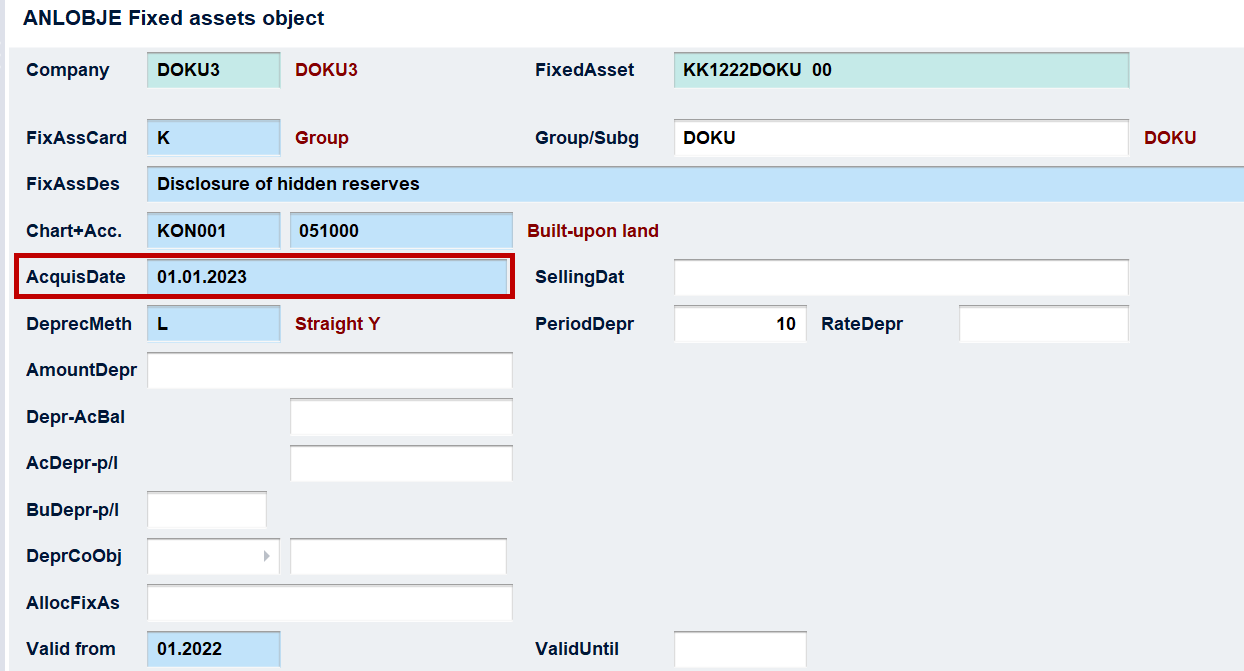
Task: Click the empty RateDepr field
Action: pos(1044,324)
